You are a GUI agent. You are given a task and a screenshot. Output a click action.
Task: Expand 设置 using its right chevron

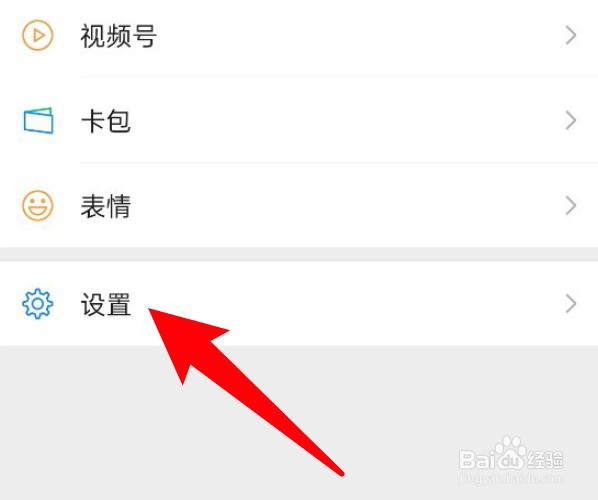click(571, 304)
